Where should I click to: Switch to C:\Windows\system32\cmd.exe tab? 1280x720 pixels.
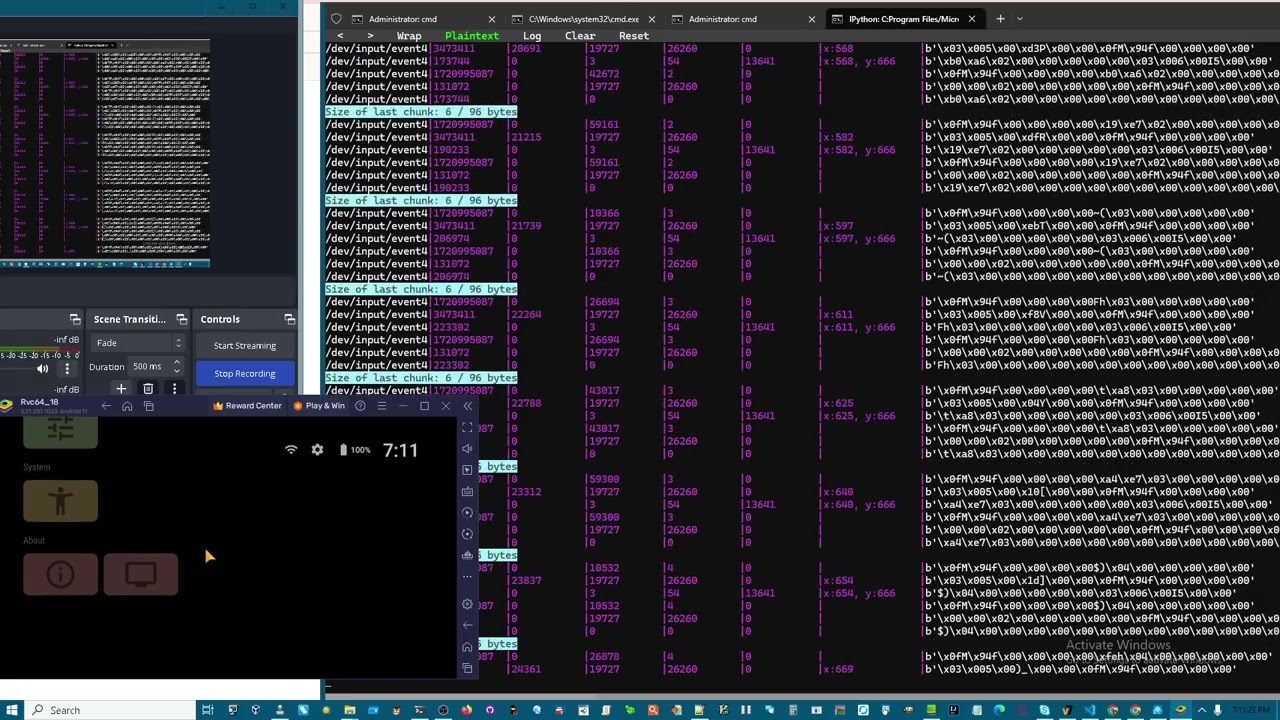point(583,19)
